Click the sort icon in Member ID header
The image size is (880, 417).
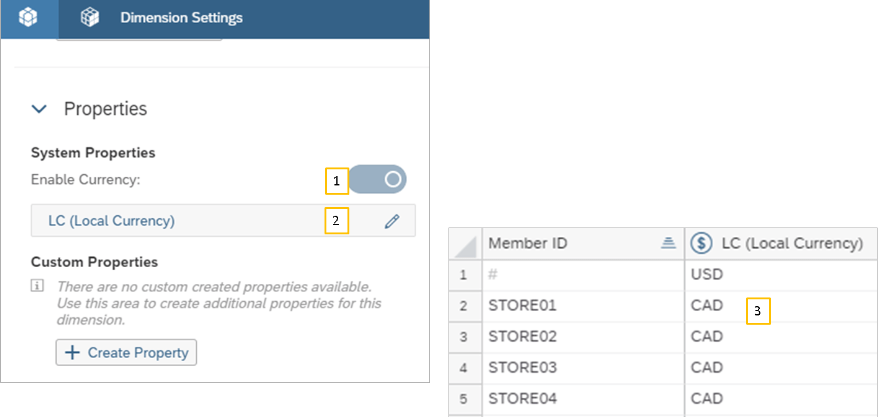point(668,243)
